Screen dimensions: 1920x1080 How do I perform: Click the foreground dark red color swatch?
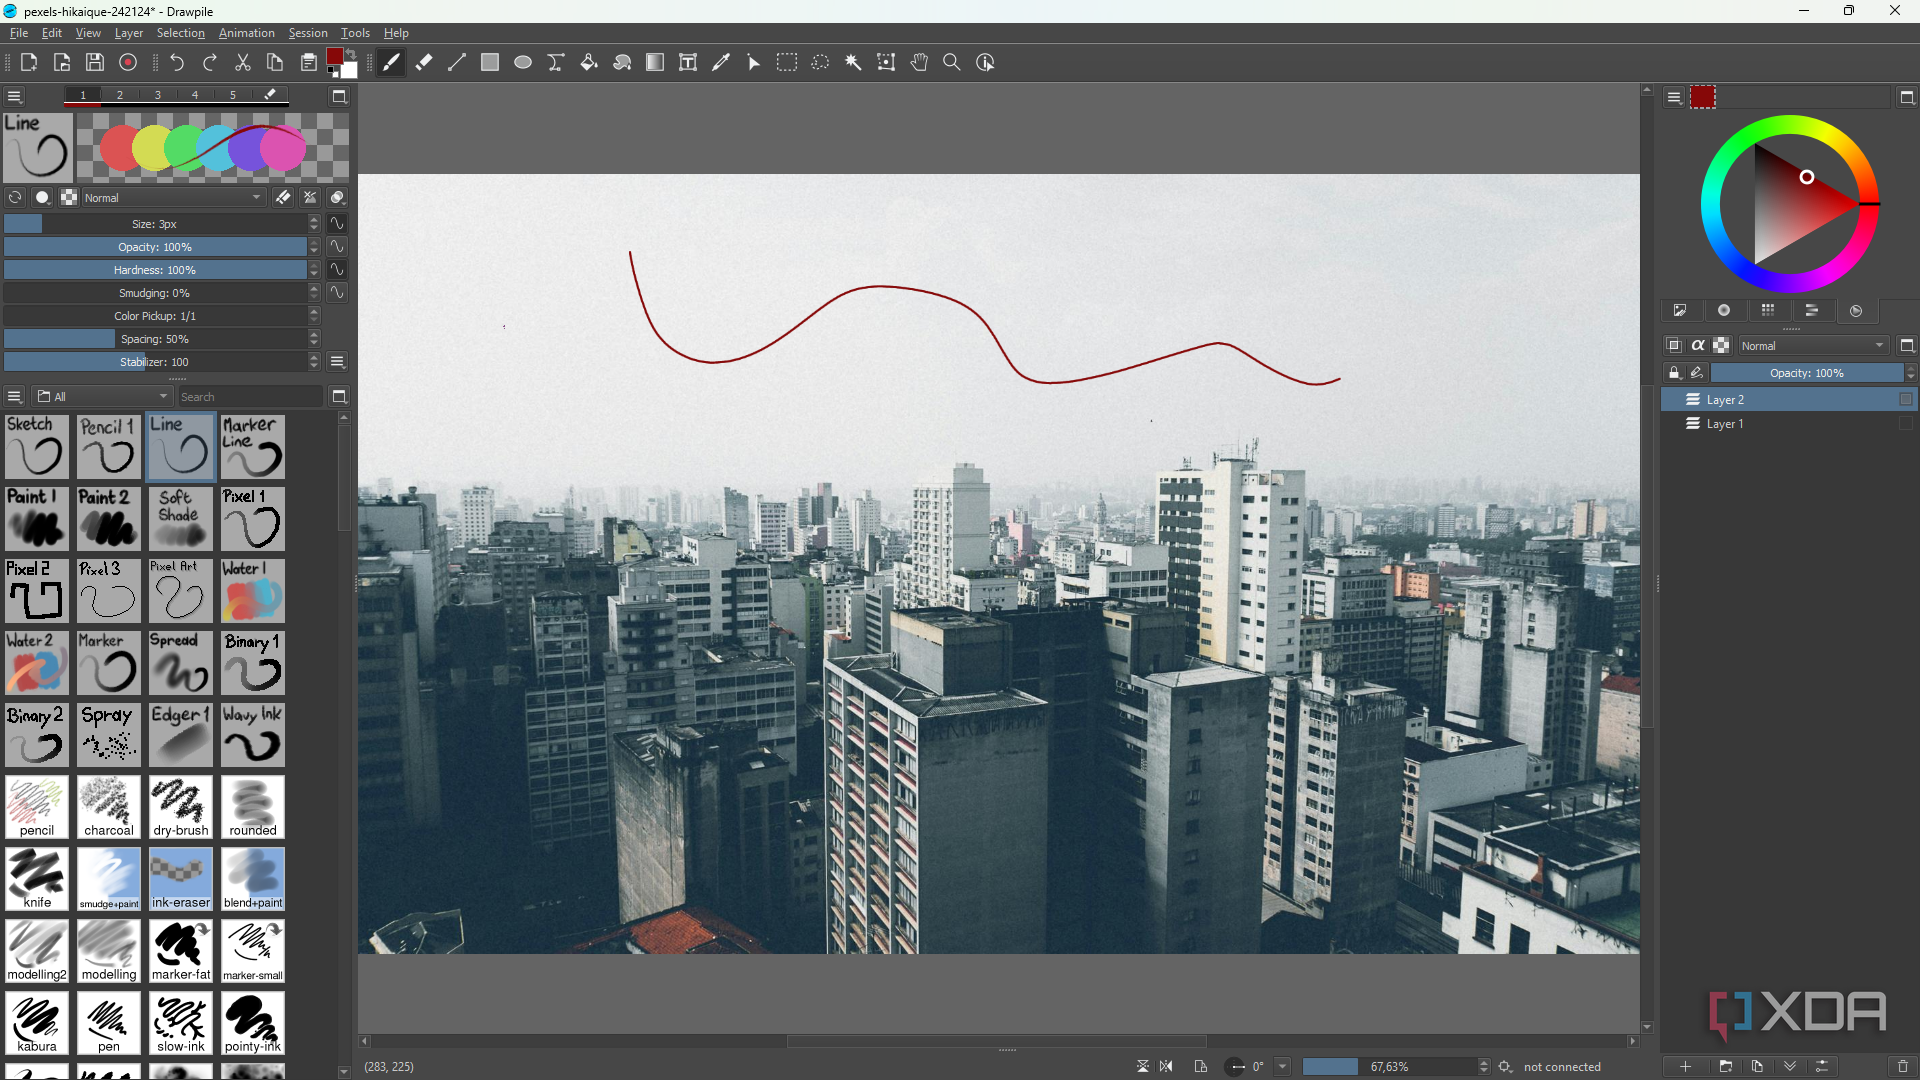point(335,56)
